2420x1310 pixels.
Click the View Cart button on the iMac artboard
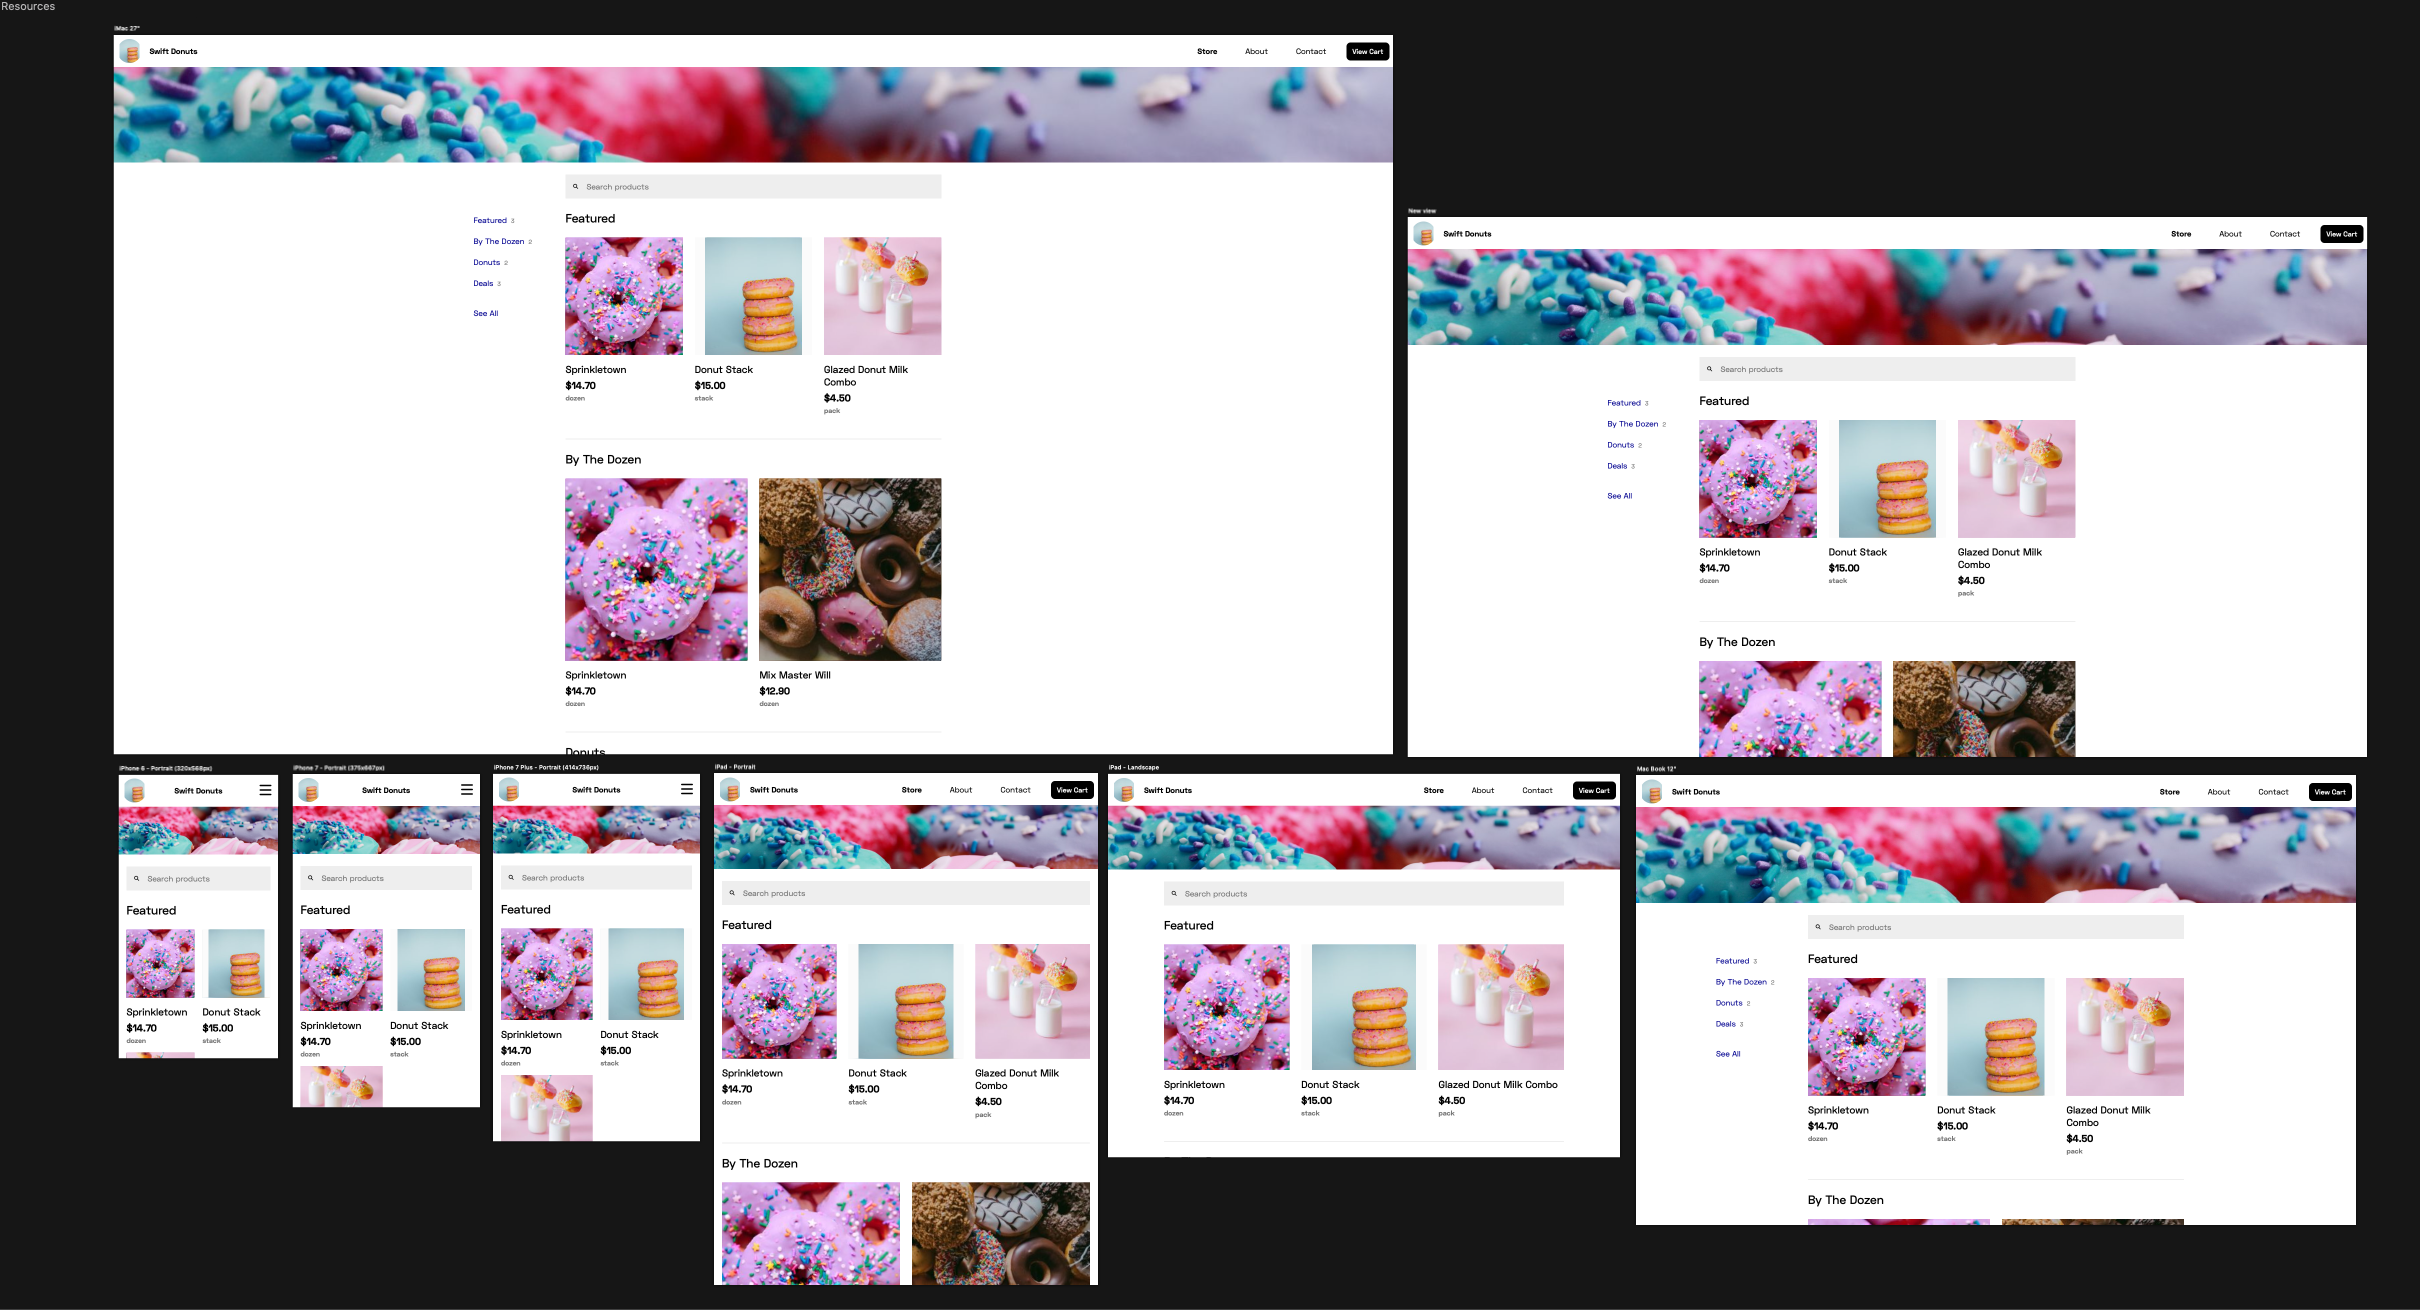coord(1366,51)
